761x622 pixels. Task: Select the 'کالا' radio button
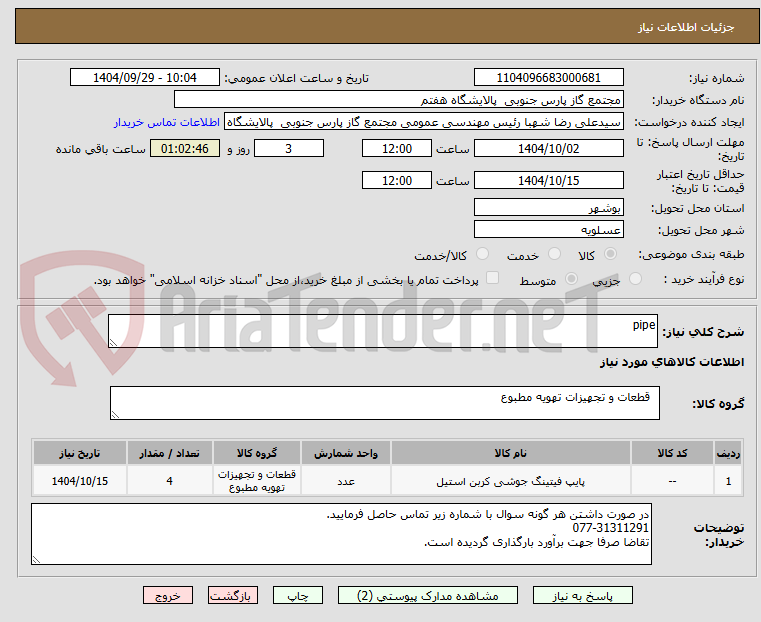[611, 254]
